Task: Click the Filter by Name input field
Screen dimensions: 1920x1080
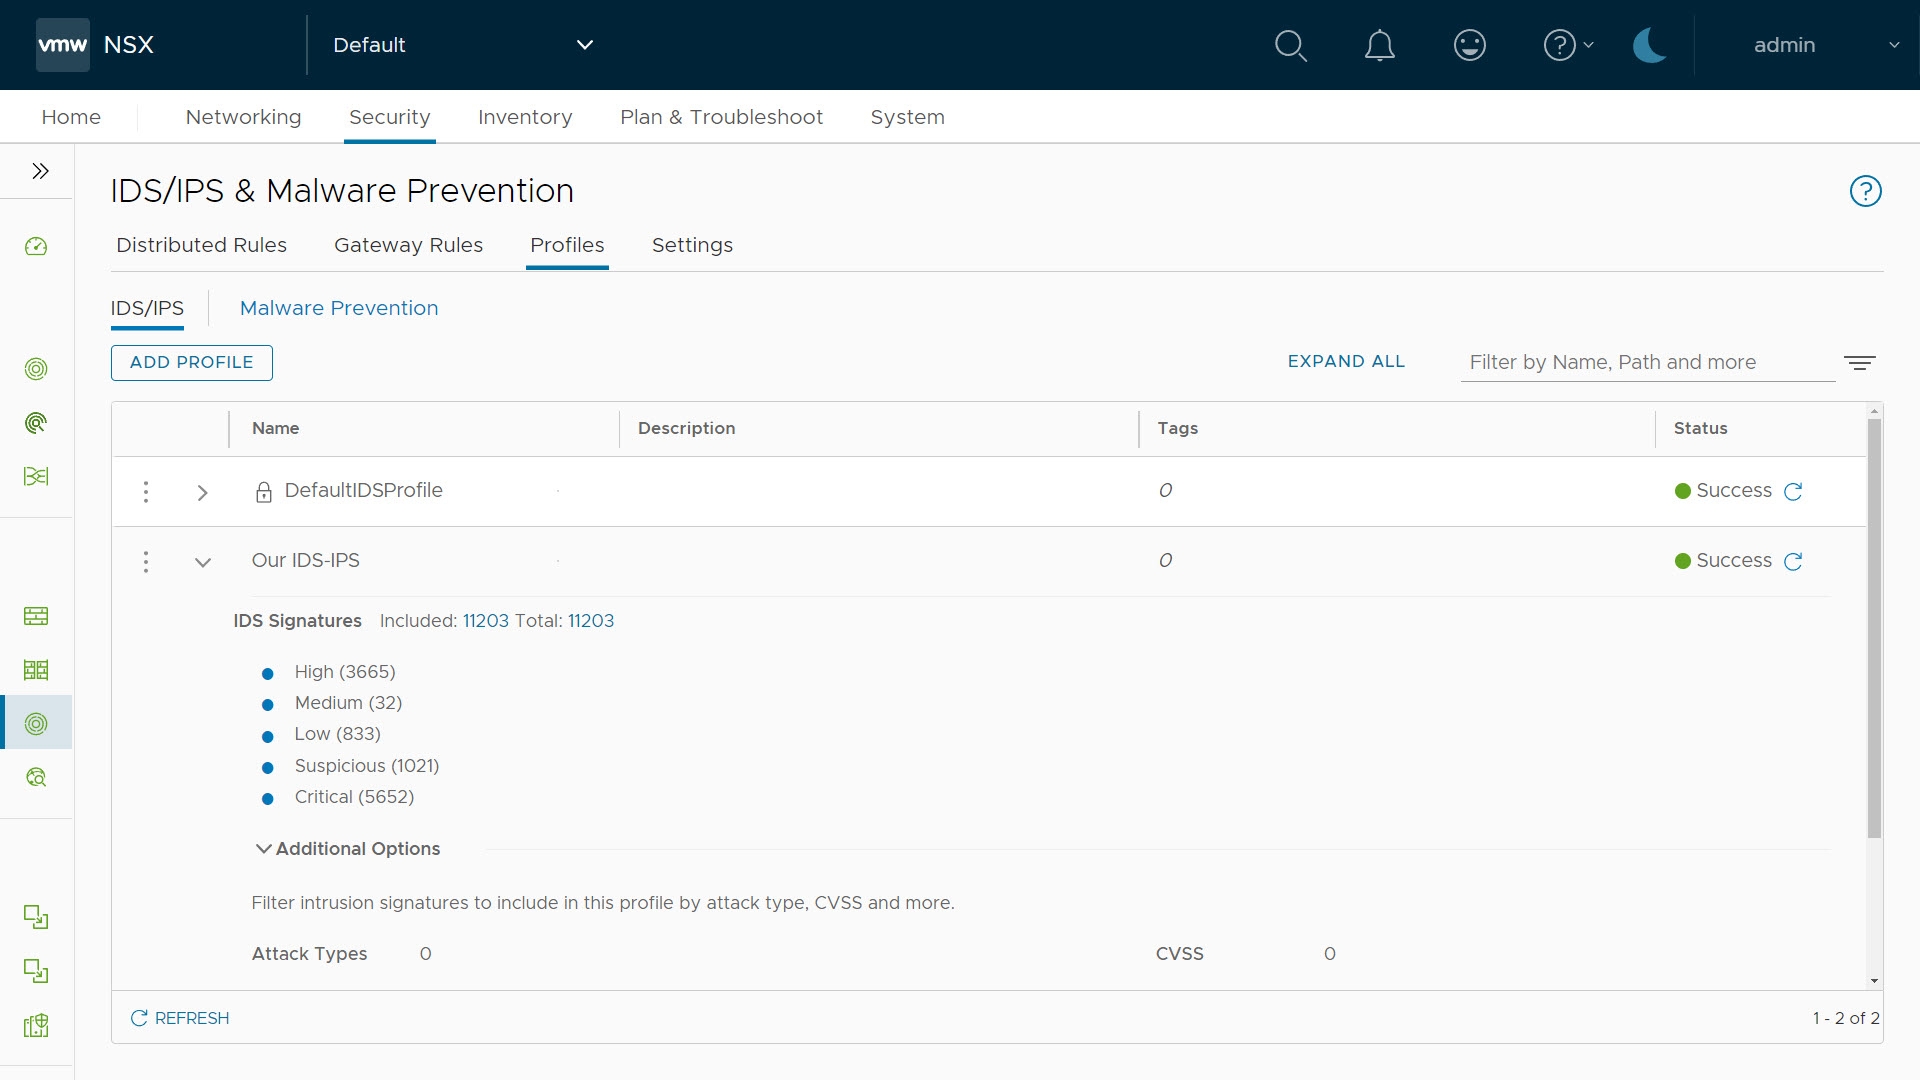Action: pos(1646,362)
